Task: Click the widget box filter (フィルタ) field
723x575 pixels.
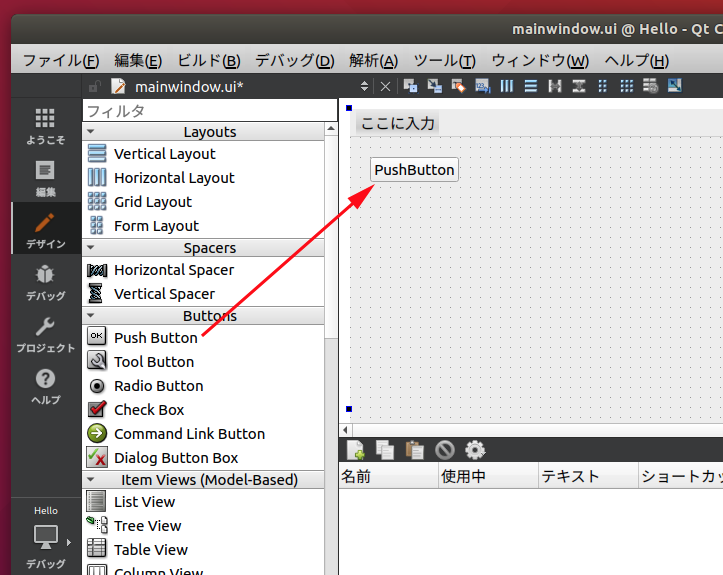Action: pyautogui.click(x=210, y=111)
